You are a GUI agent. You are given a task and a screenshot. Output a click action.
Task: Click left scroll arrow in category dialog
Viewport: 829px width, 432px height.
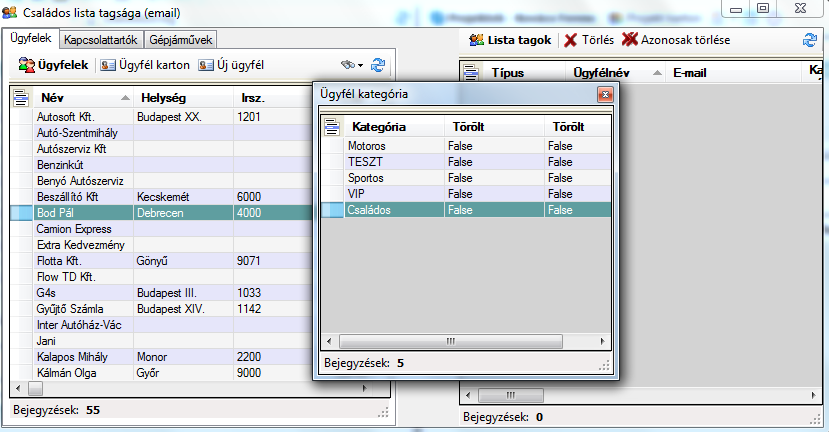[x=329, y=342]
